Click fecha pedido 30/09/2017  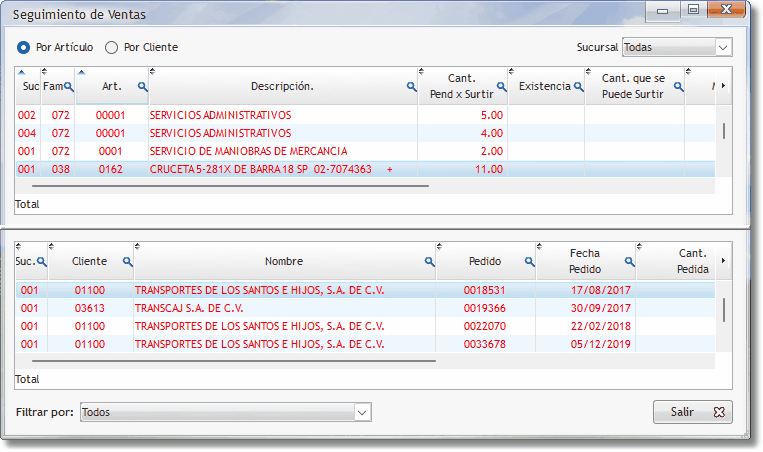tap(600, 308)
